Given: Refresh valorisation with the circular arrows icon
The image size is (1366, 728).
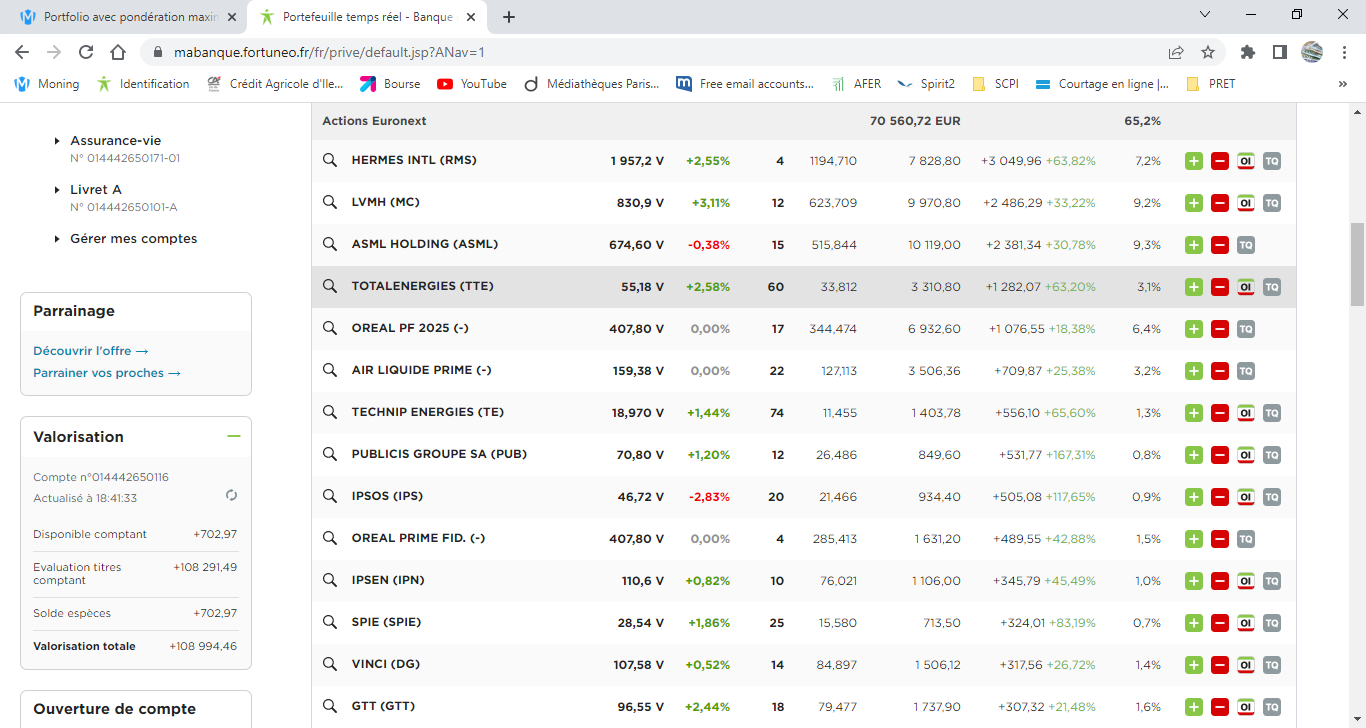Looking at the screenshot, I should [x=232, y=495].
